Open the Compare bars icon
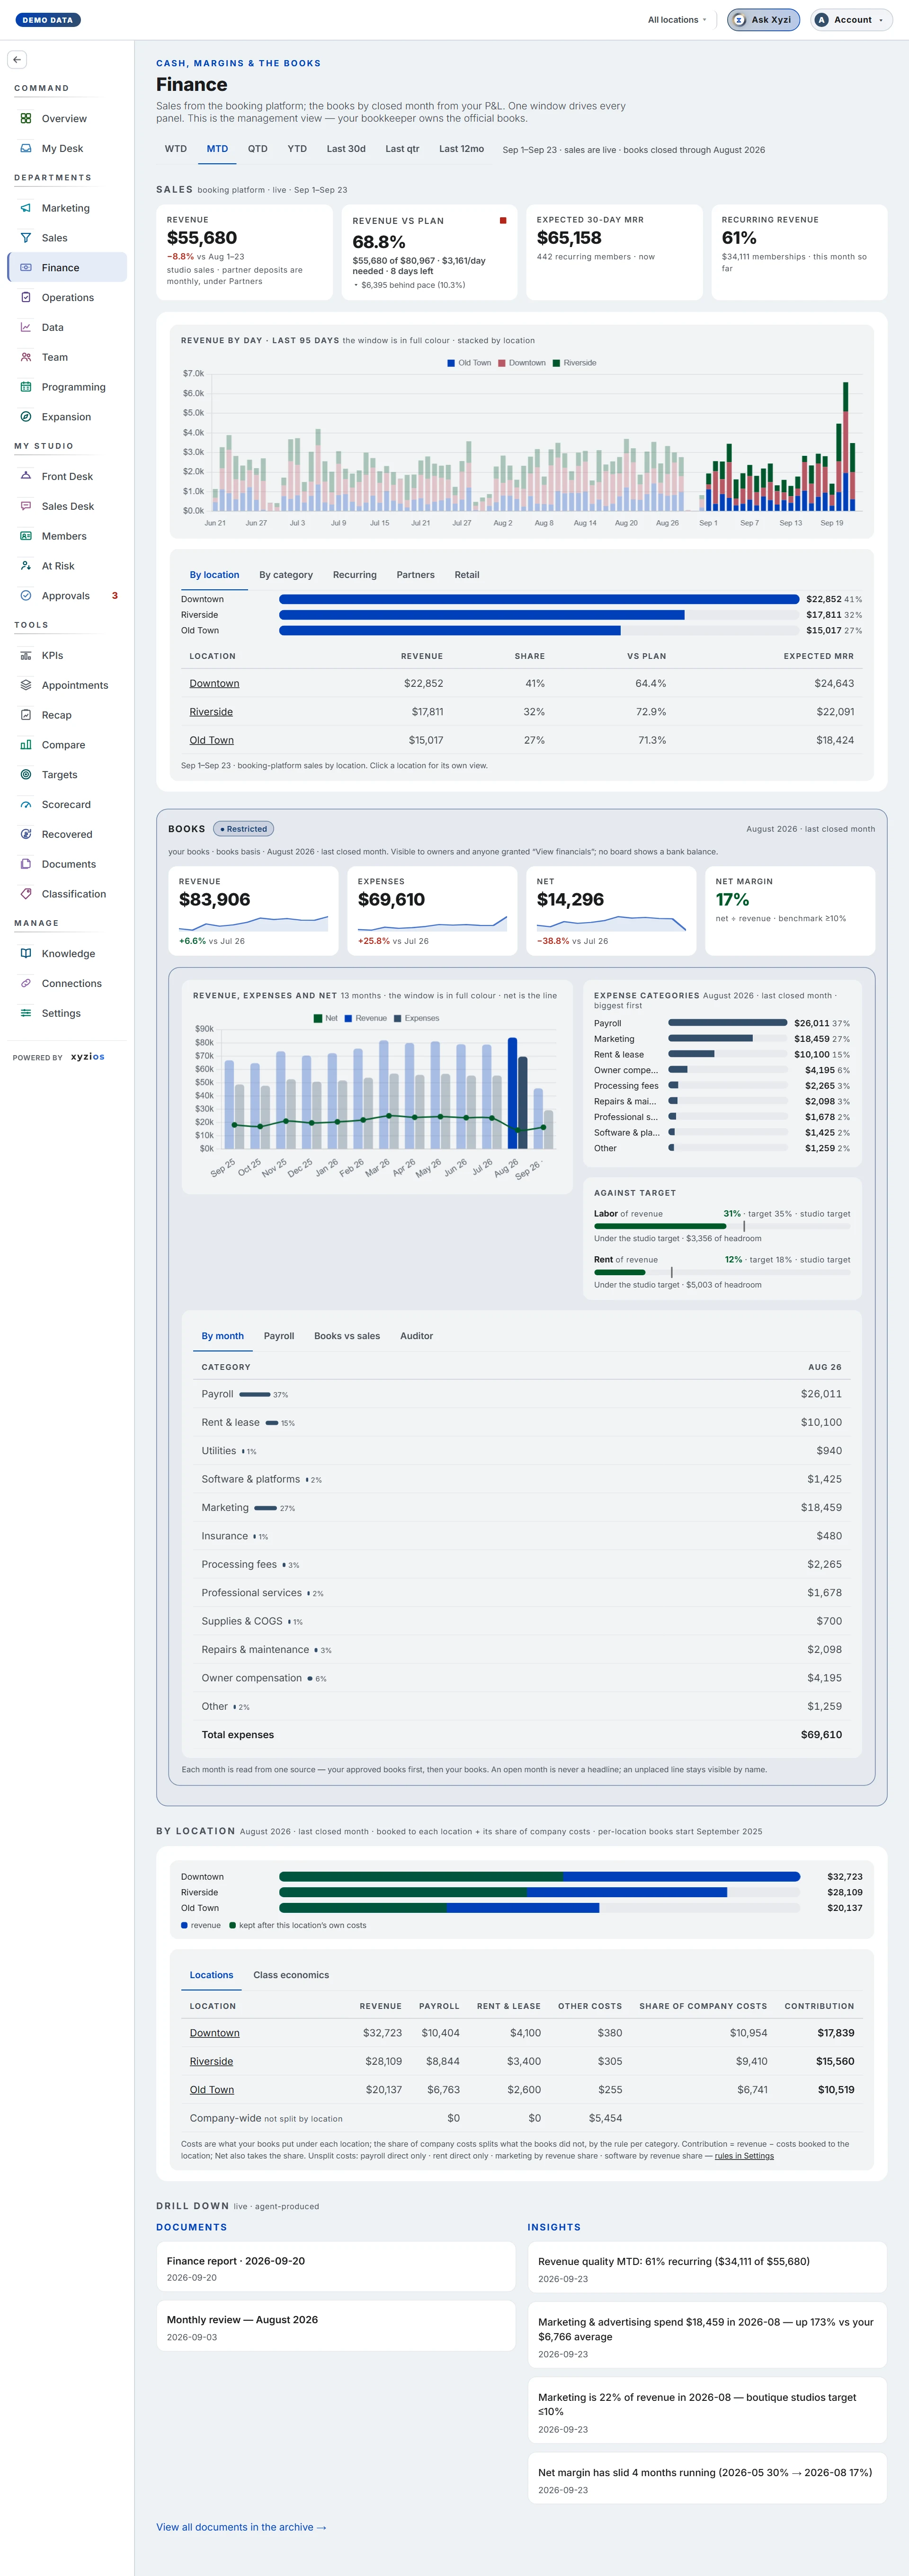 26,745
